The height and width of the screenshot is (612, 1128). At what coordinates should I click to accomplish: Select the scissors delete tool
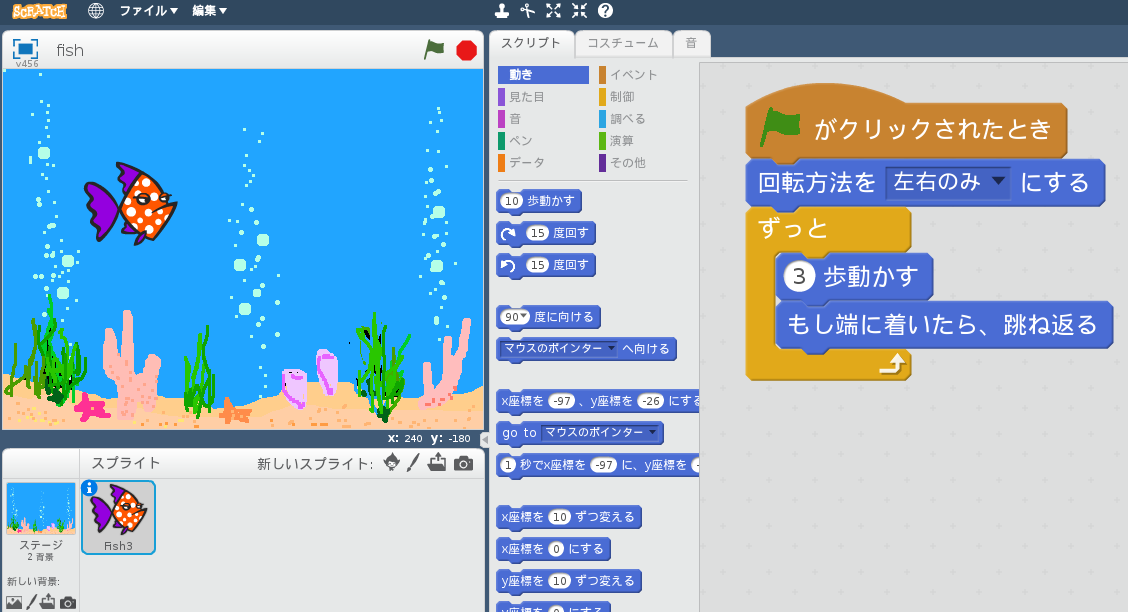point(527,11)
